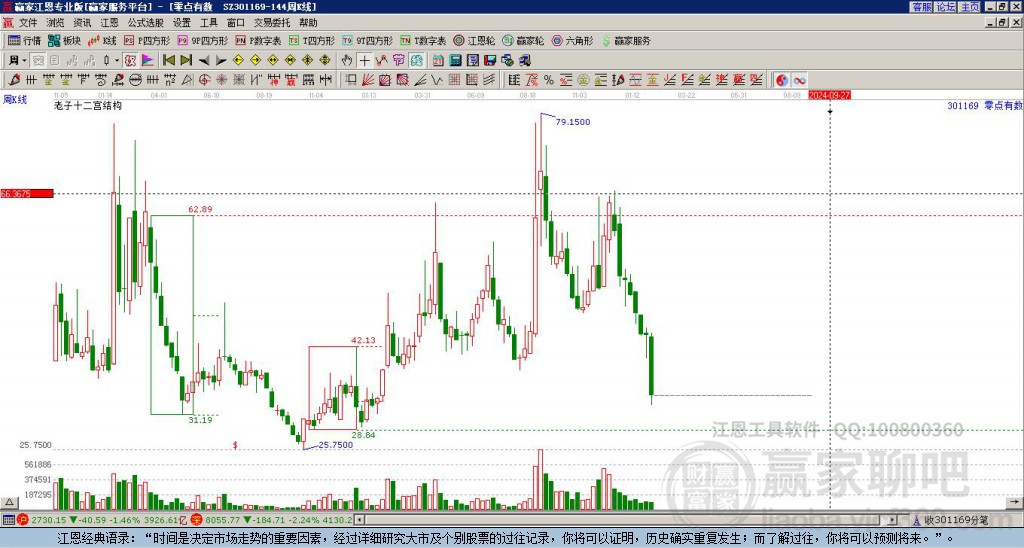Click the 301169 零点有数 stock label

(984, 105)
